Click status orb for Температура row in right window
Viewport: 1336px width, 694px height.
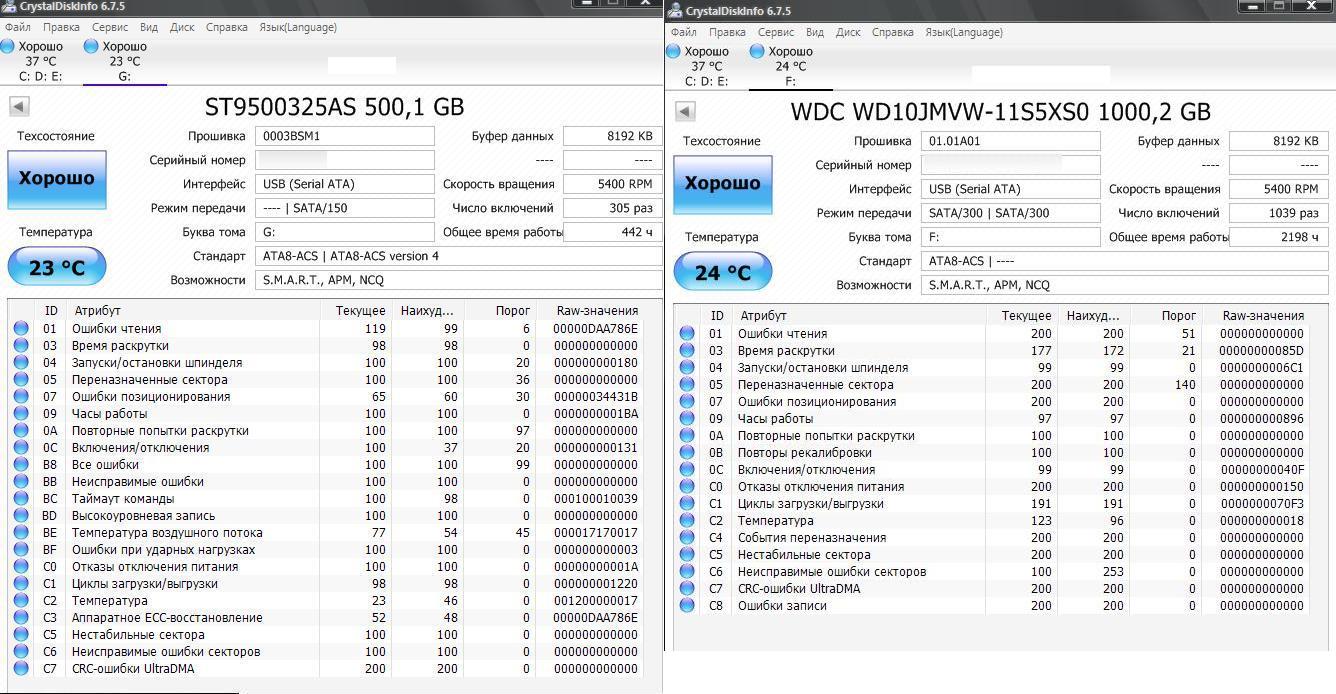pos(687,520)
